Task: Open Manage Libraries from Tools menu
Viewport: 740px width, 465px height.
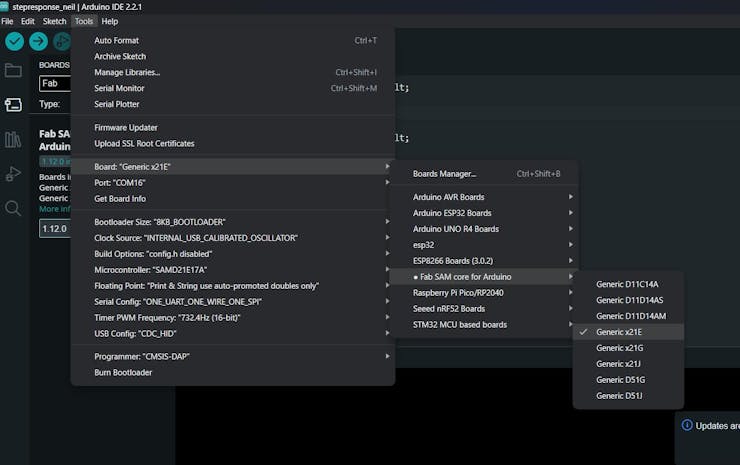Action: (x=233, y=72)
